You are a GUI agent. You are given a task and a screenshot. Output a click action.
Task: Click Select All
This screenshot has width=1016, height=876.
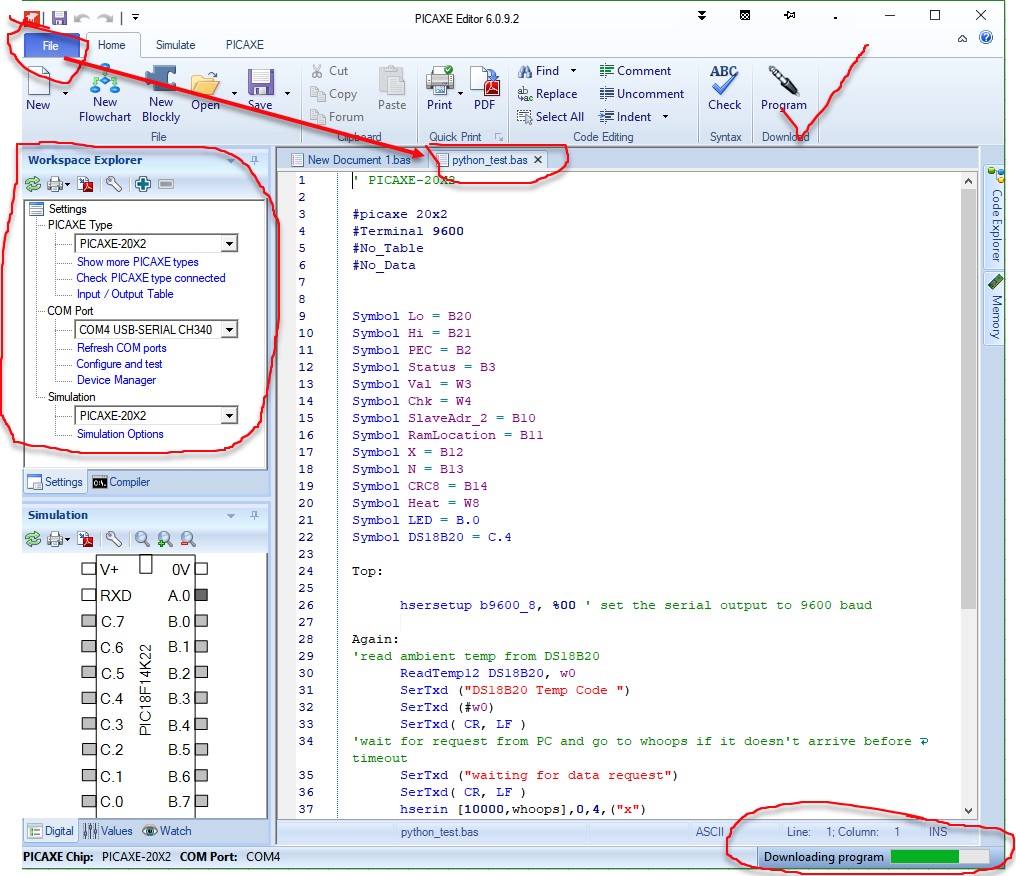point(551,117)
